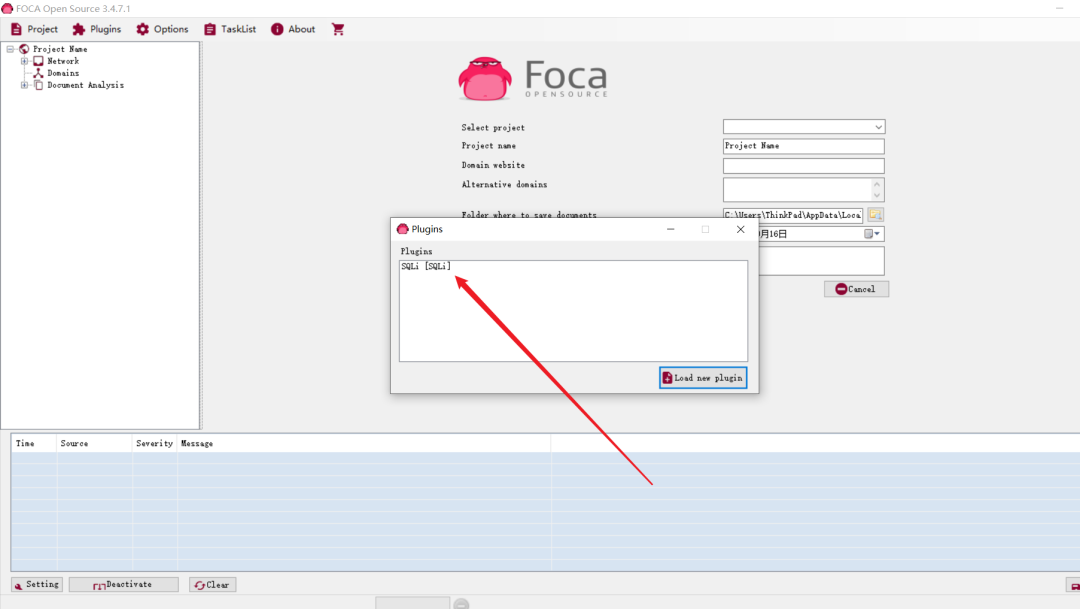Screen dimensions: 1080x609
Task: Click the Plugins puzzle-piece icon in the menu bar
Action: [x=79, y=29]
